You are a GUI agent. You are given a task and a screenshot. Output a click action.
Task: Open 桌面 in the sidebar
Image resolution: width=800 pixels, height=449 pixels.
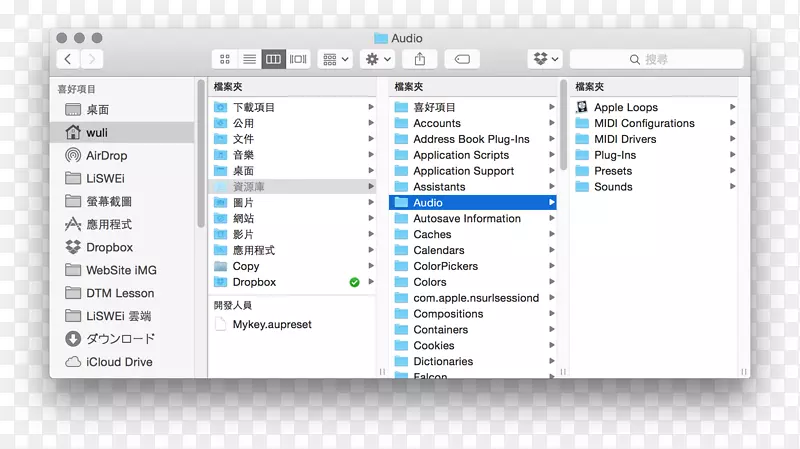click(122, 110)
